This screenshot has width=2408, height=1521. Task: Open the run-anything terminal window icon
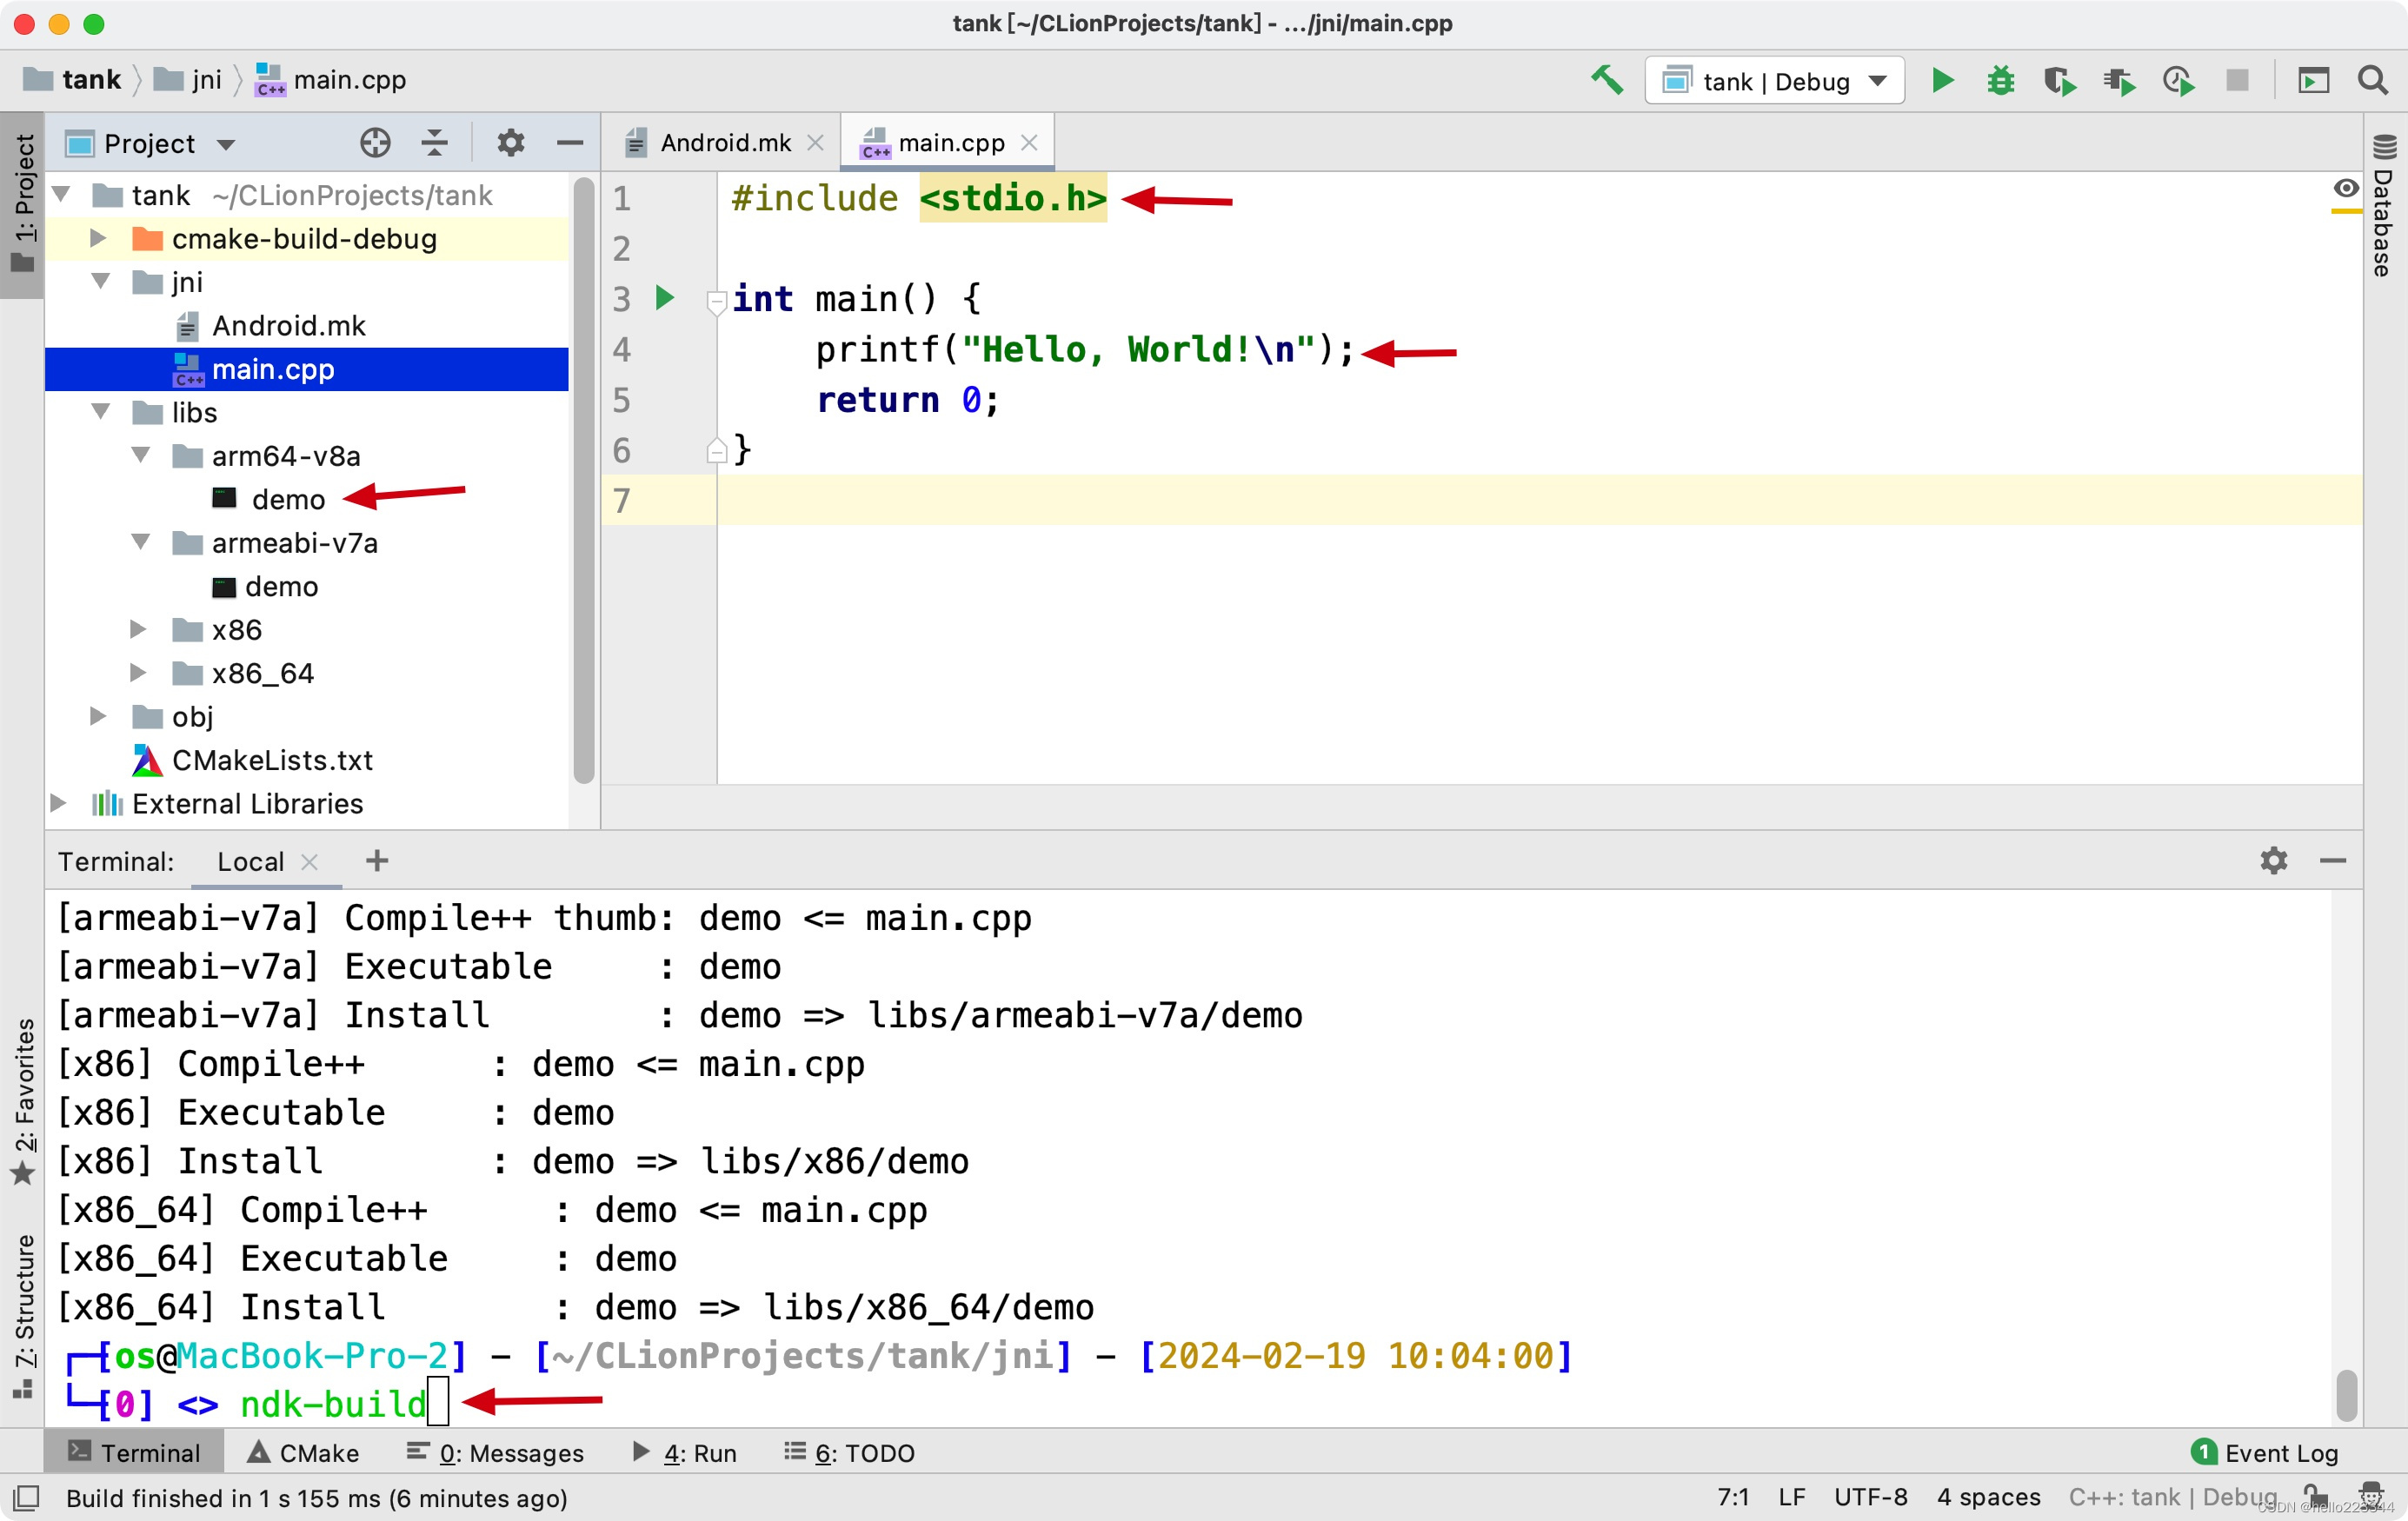point(2313,80)
